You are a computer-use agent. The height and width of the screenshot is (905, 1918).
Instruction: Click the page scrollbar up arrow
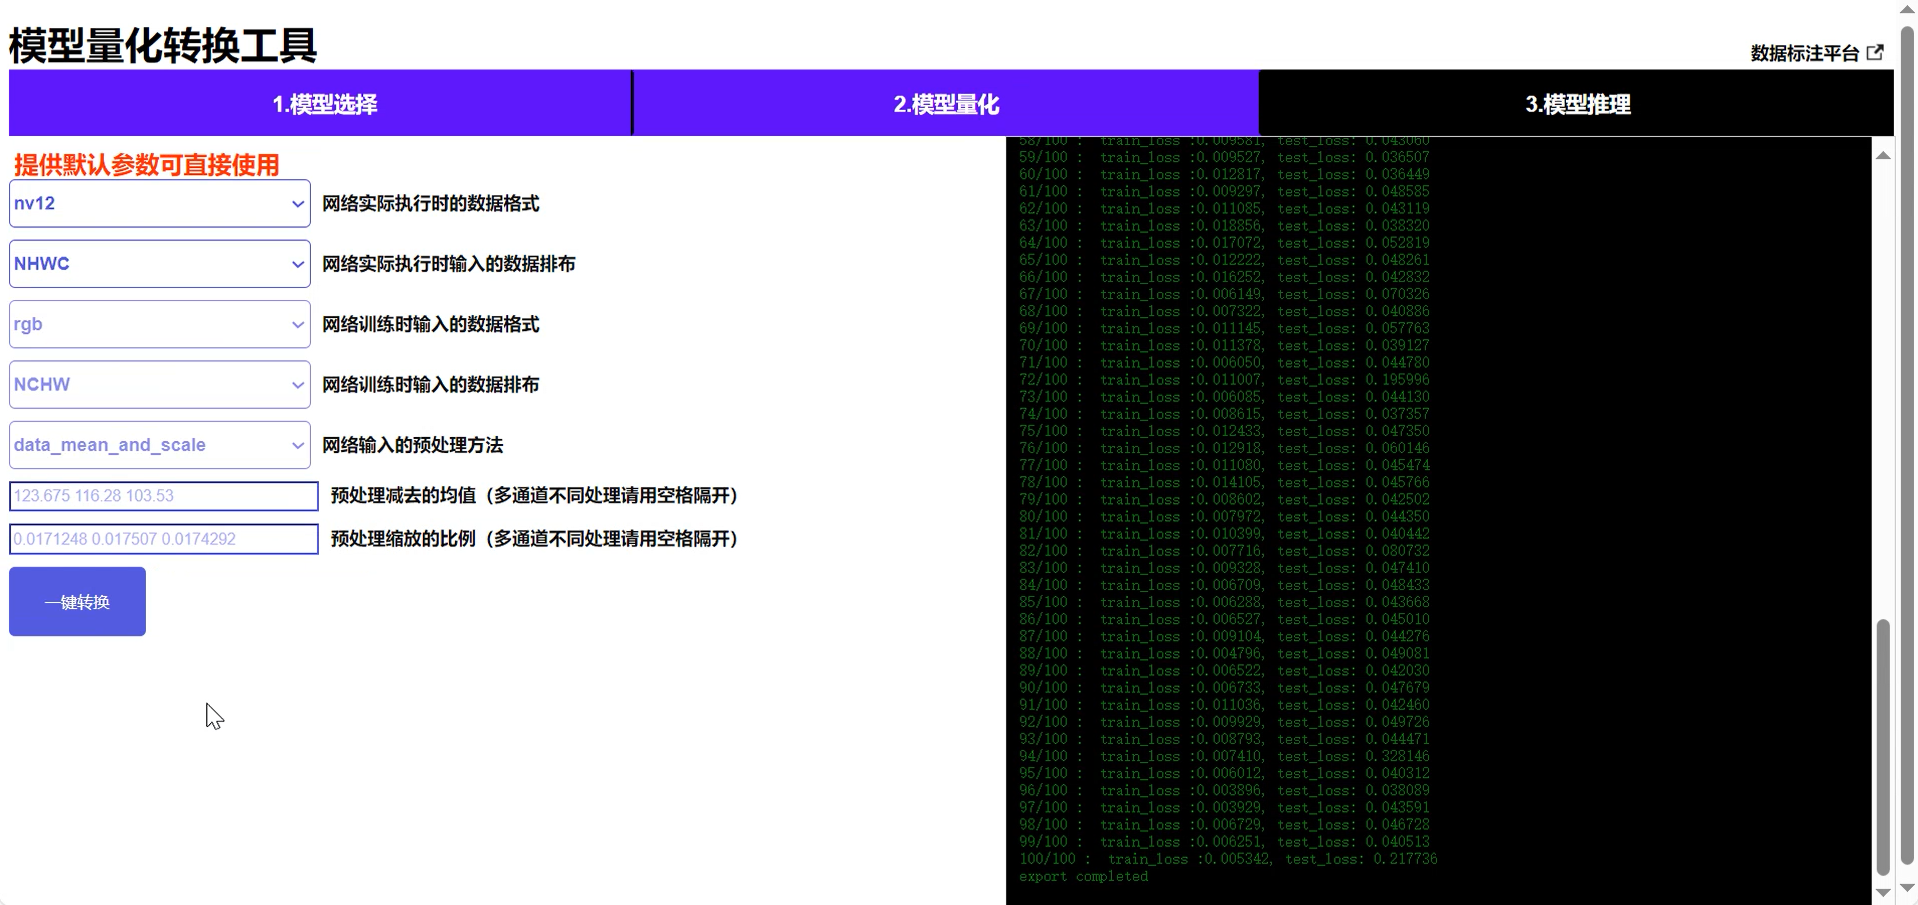click(1907, 9)
